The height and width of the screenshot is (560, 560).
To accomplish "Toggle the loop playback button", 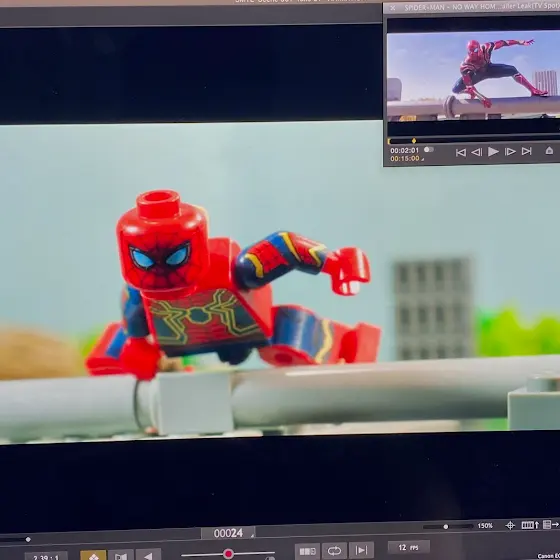I will [334, 551].
